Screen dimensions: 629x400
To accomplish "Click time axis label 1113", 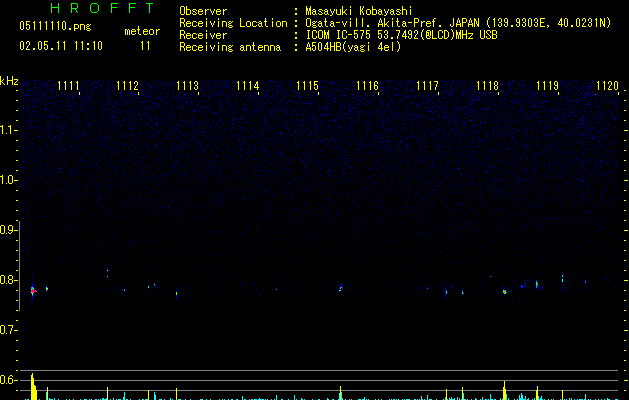I will (187, 86).
